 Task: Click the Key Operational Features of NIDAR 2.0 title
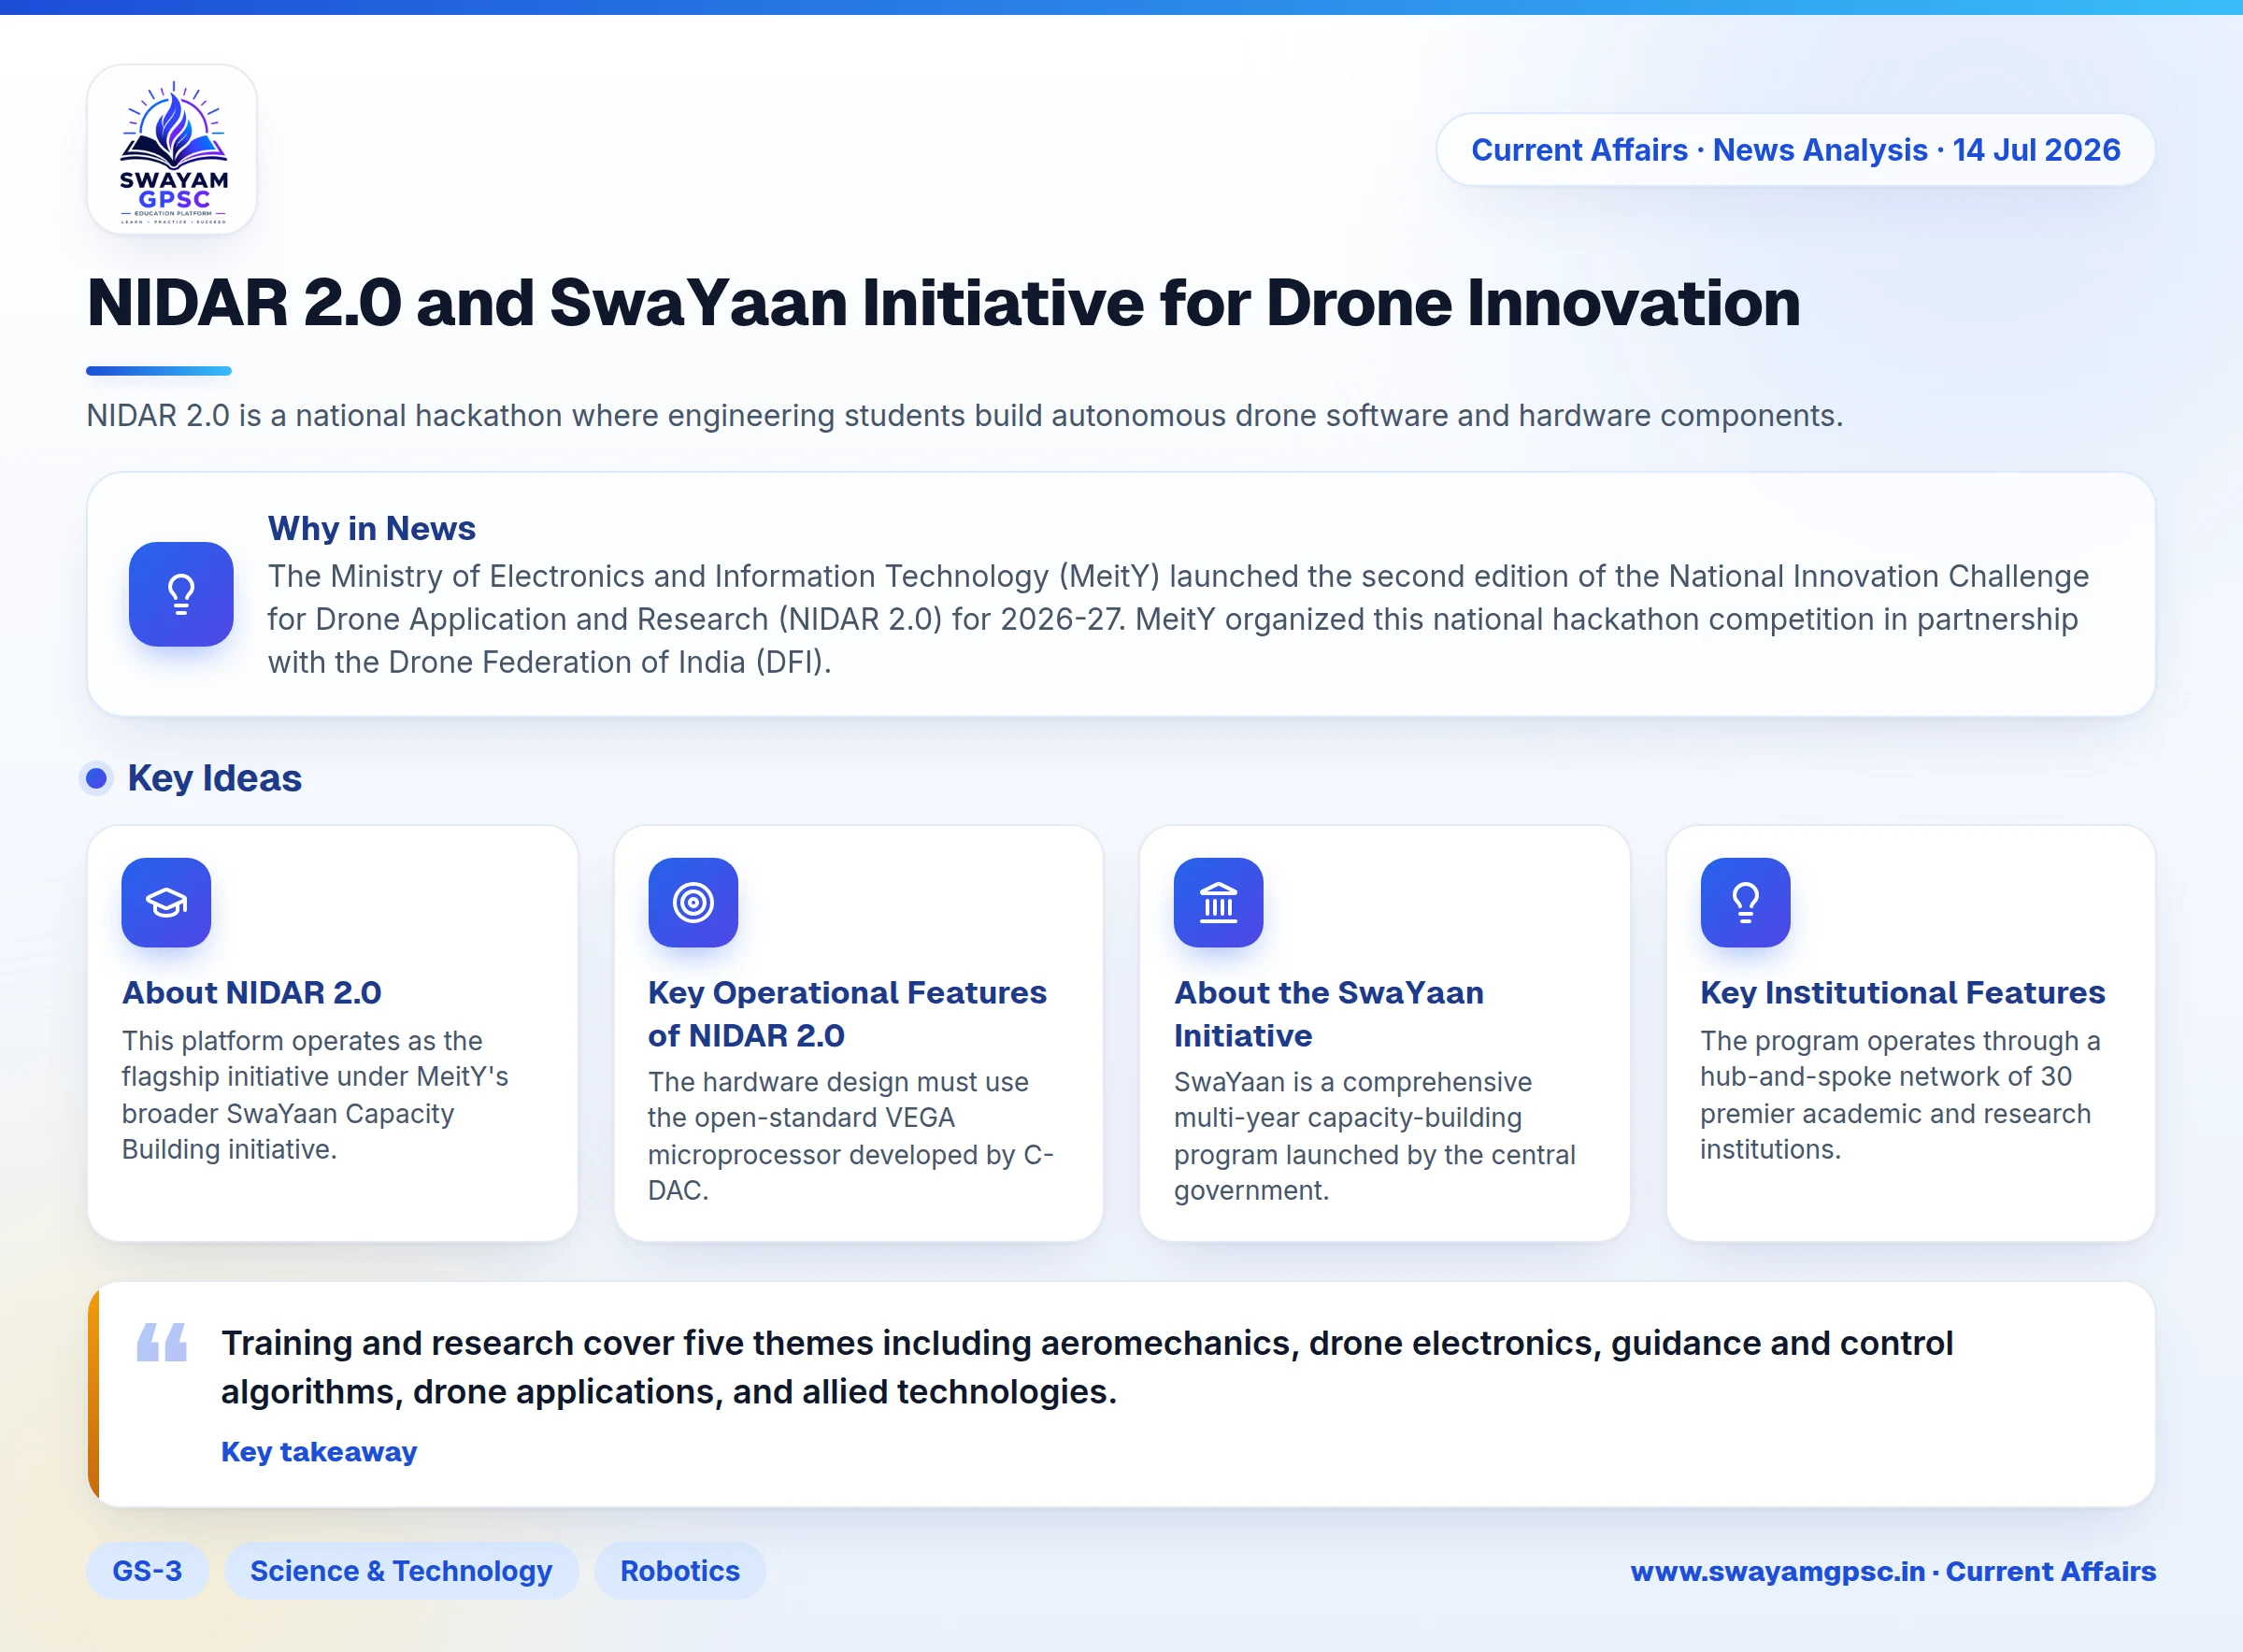point(847,1014)
